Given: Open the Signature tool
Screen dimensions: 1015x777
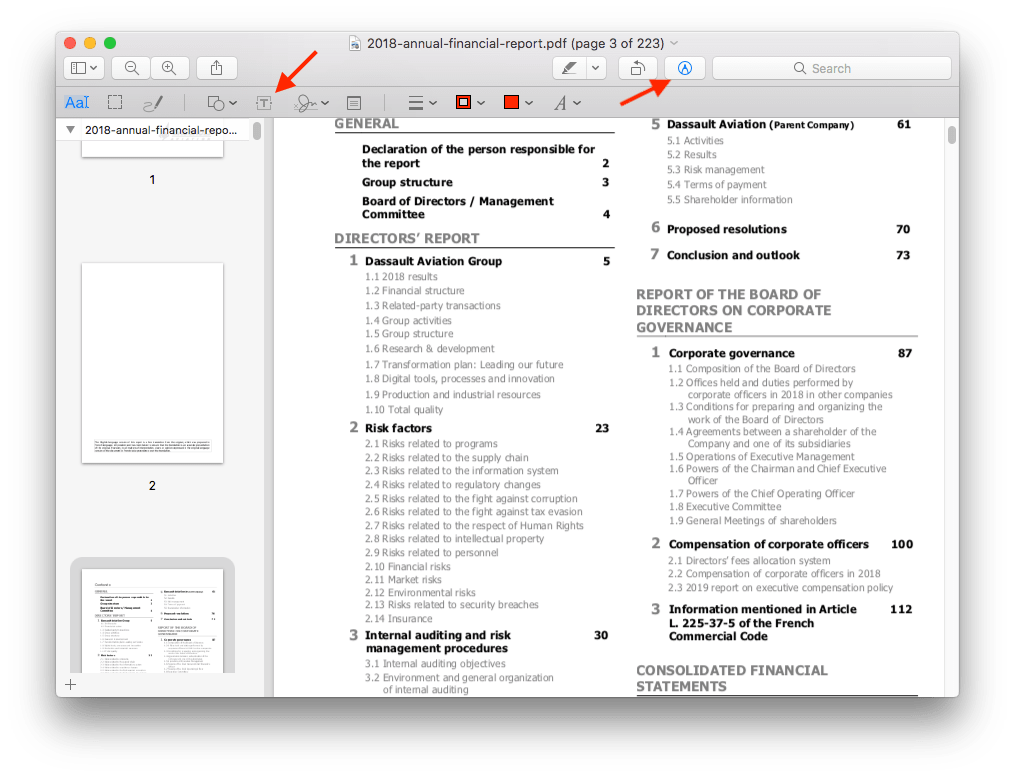Looking at the screenshot, I should coord(306,102).
